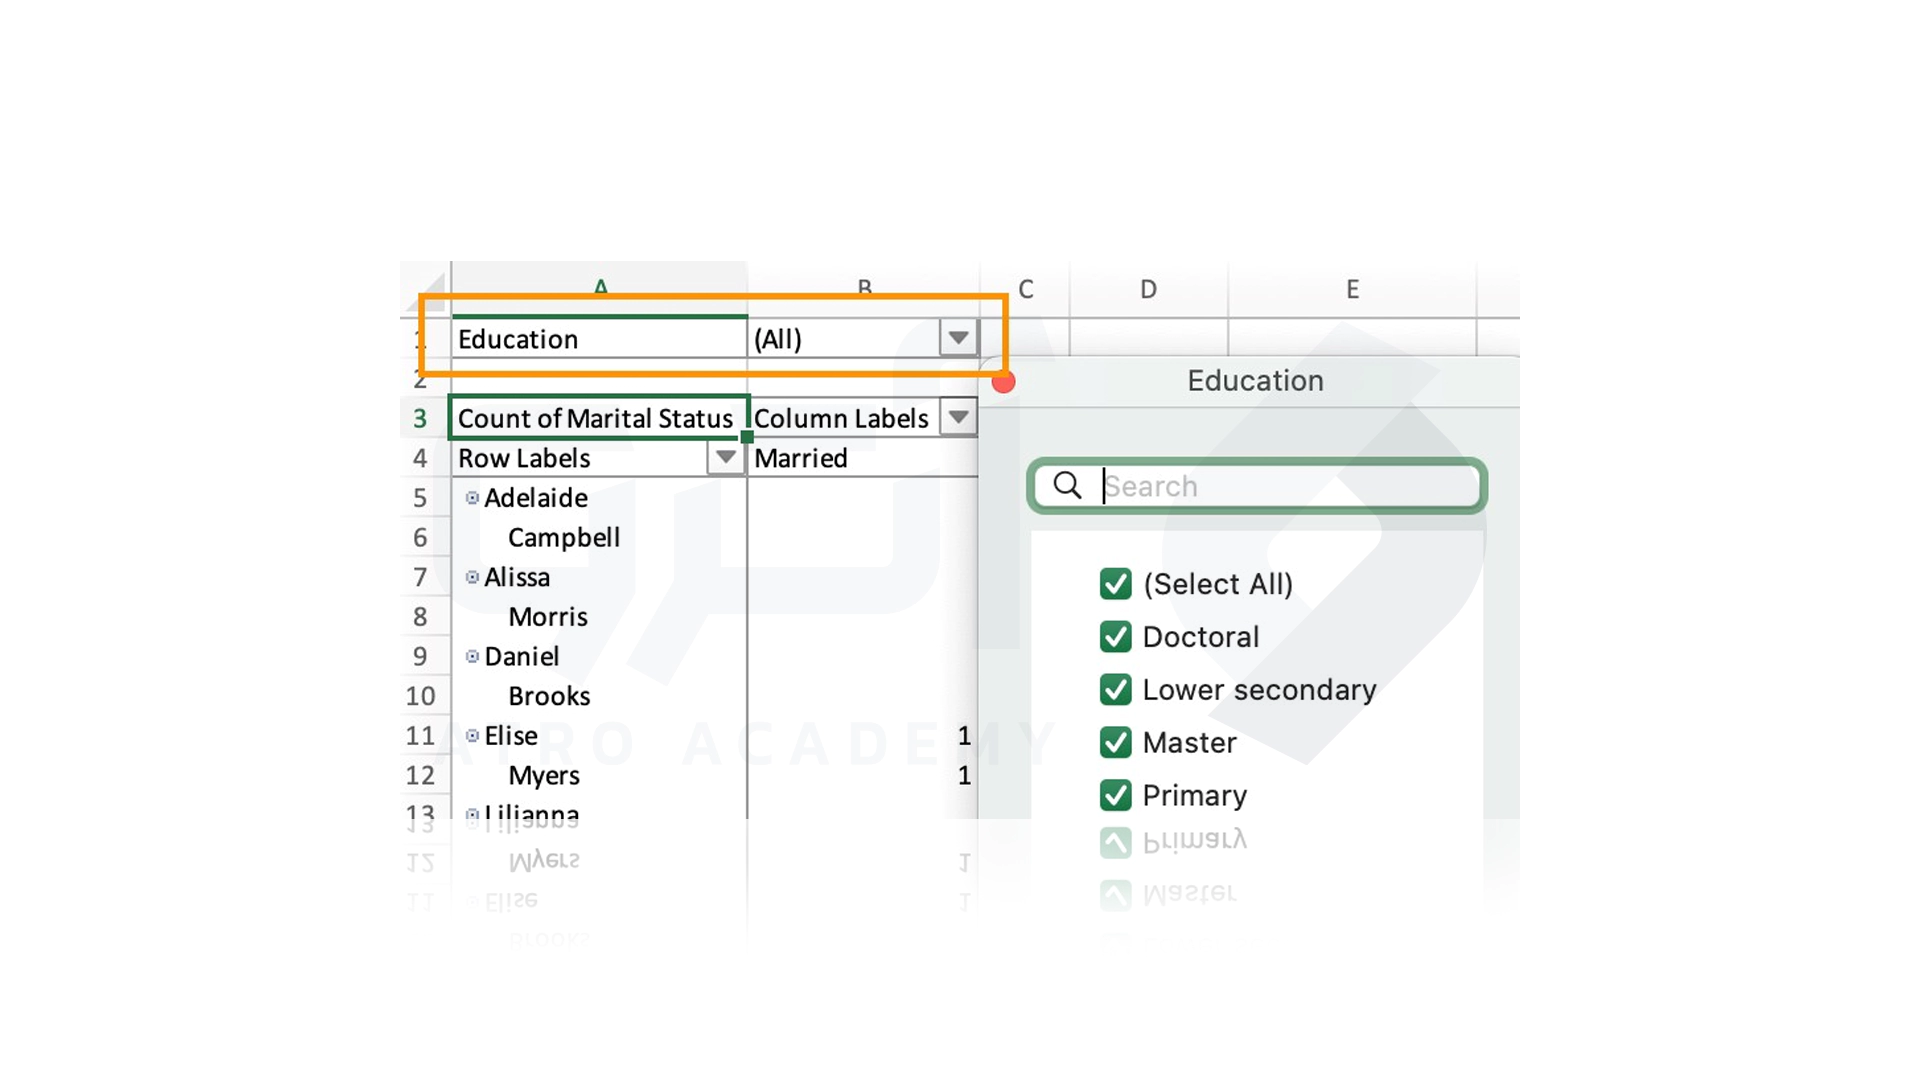
Task: Select row 5 header
Action: tap(420, 497)
